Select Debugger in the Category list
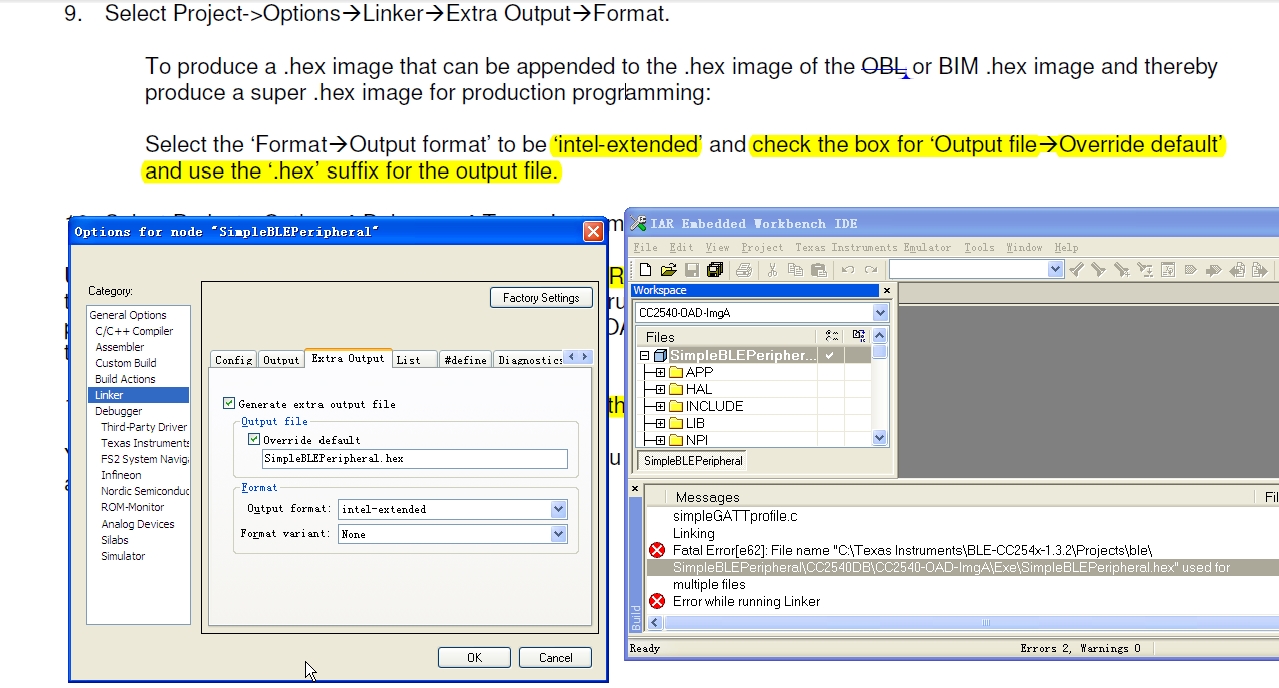 [x=119, y=411]
